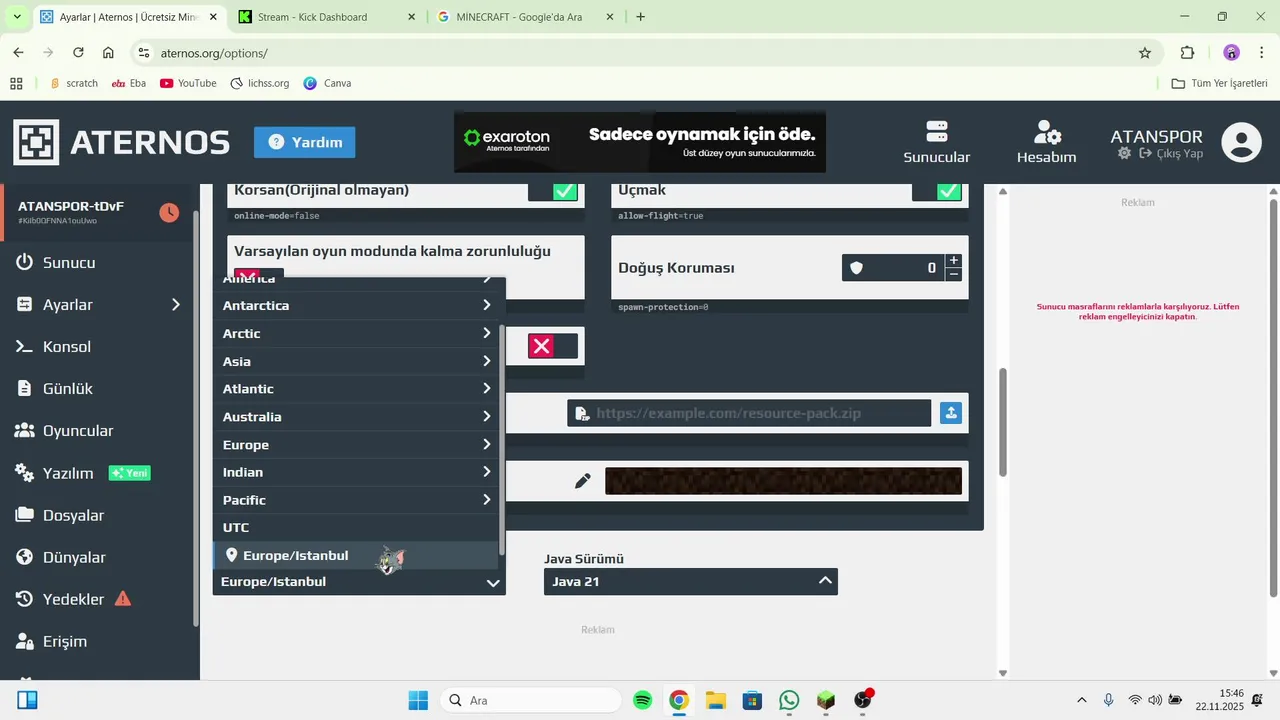Open WhatsApp from the taskbar
Image resolution: width=1280 pixels, height=720 pixels.
point(789,700)
